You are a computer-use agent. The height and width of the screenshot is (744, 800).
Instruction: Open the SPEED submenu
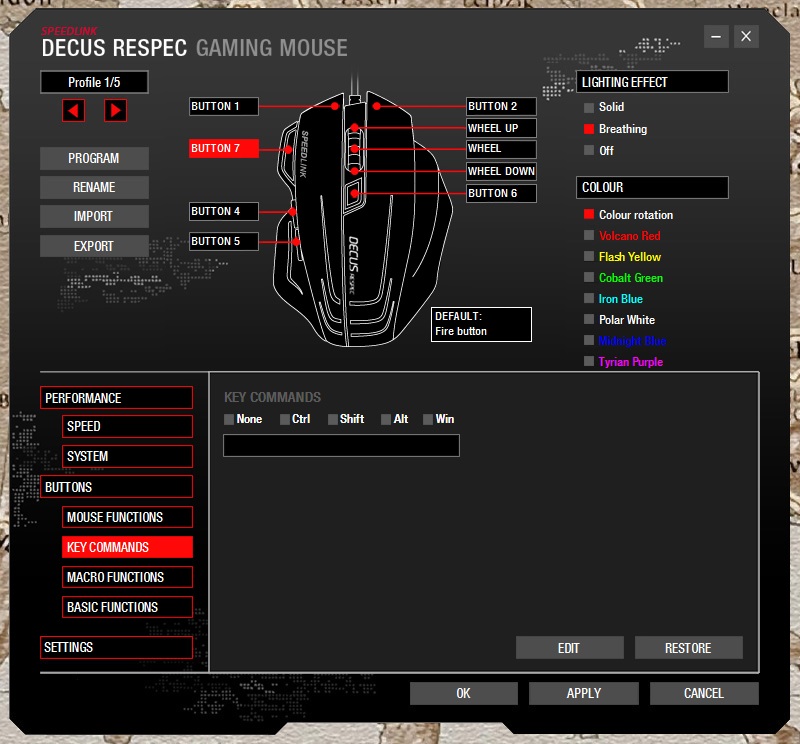[128, 427]
